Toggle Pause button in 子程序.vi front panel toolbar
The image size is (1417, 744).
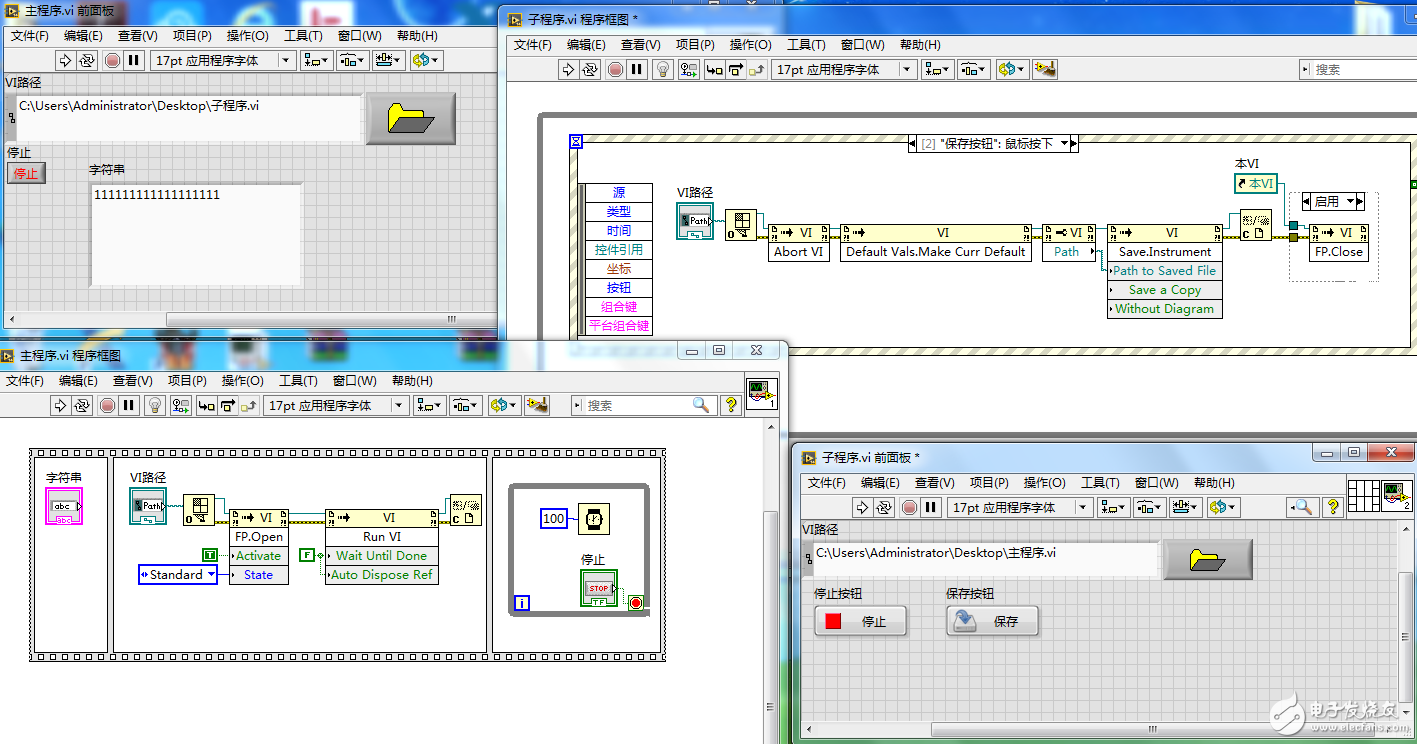pyautogui.click(x=932, y=507)
